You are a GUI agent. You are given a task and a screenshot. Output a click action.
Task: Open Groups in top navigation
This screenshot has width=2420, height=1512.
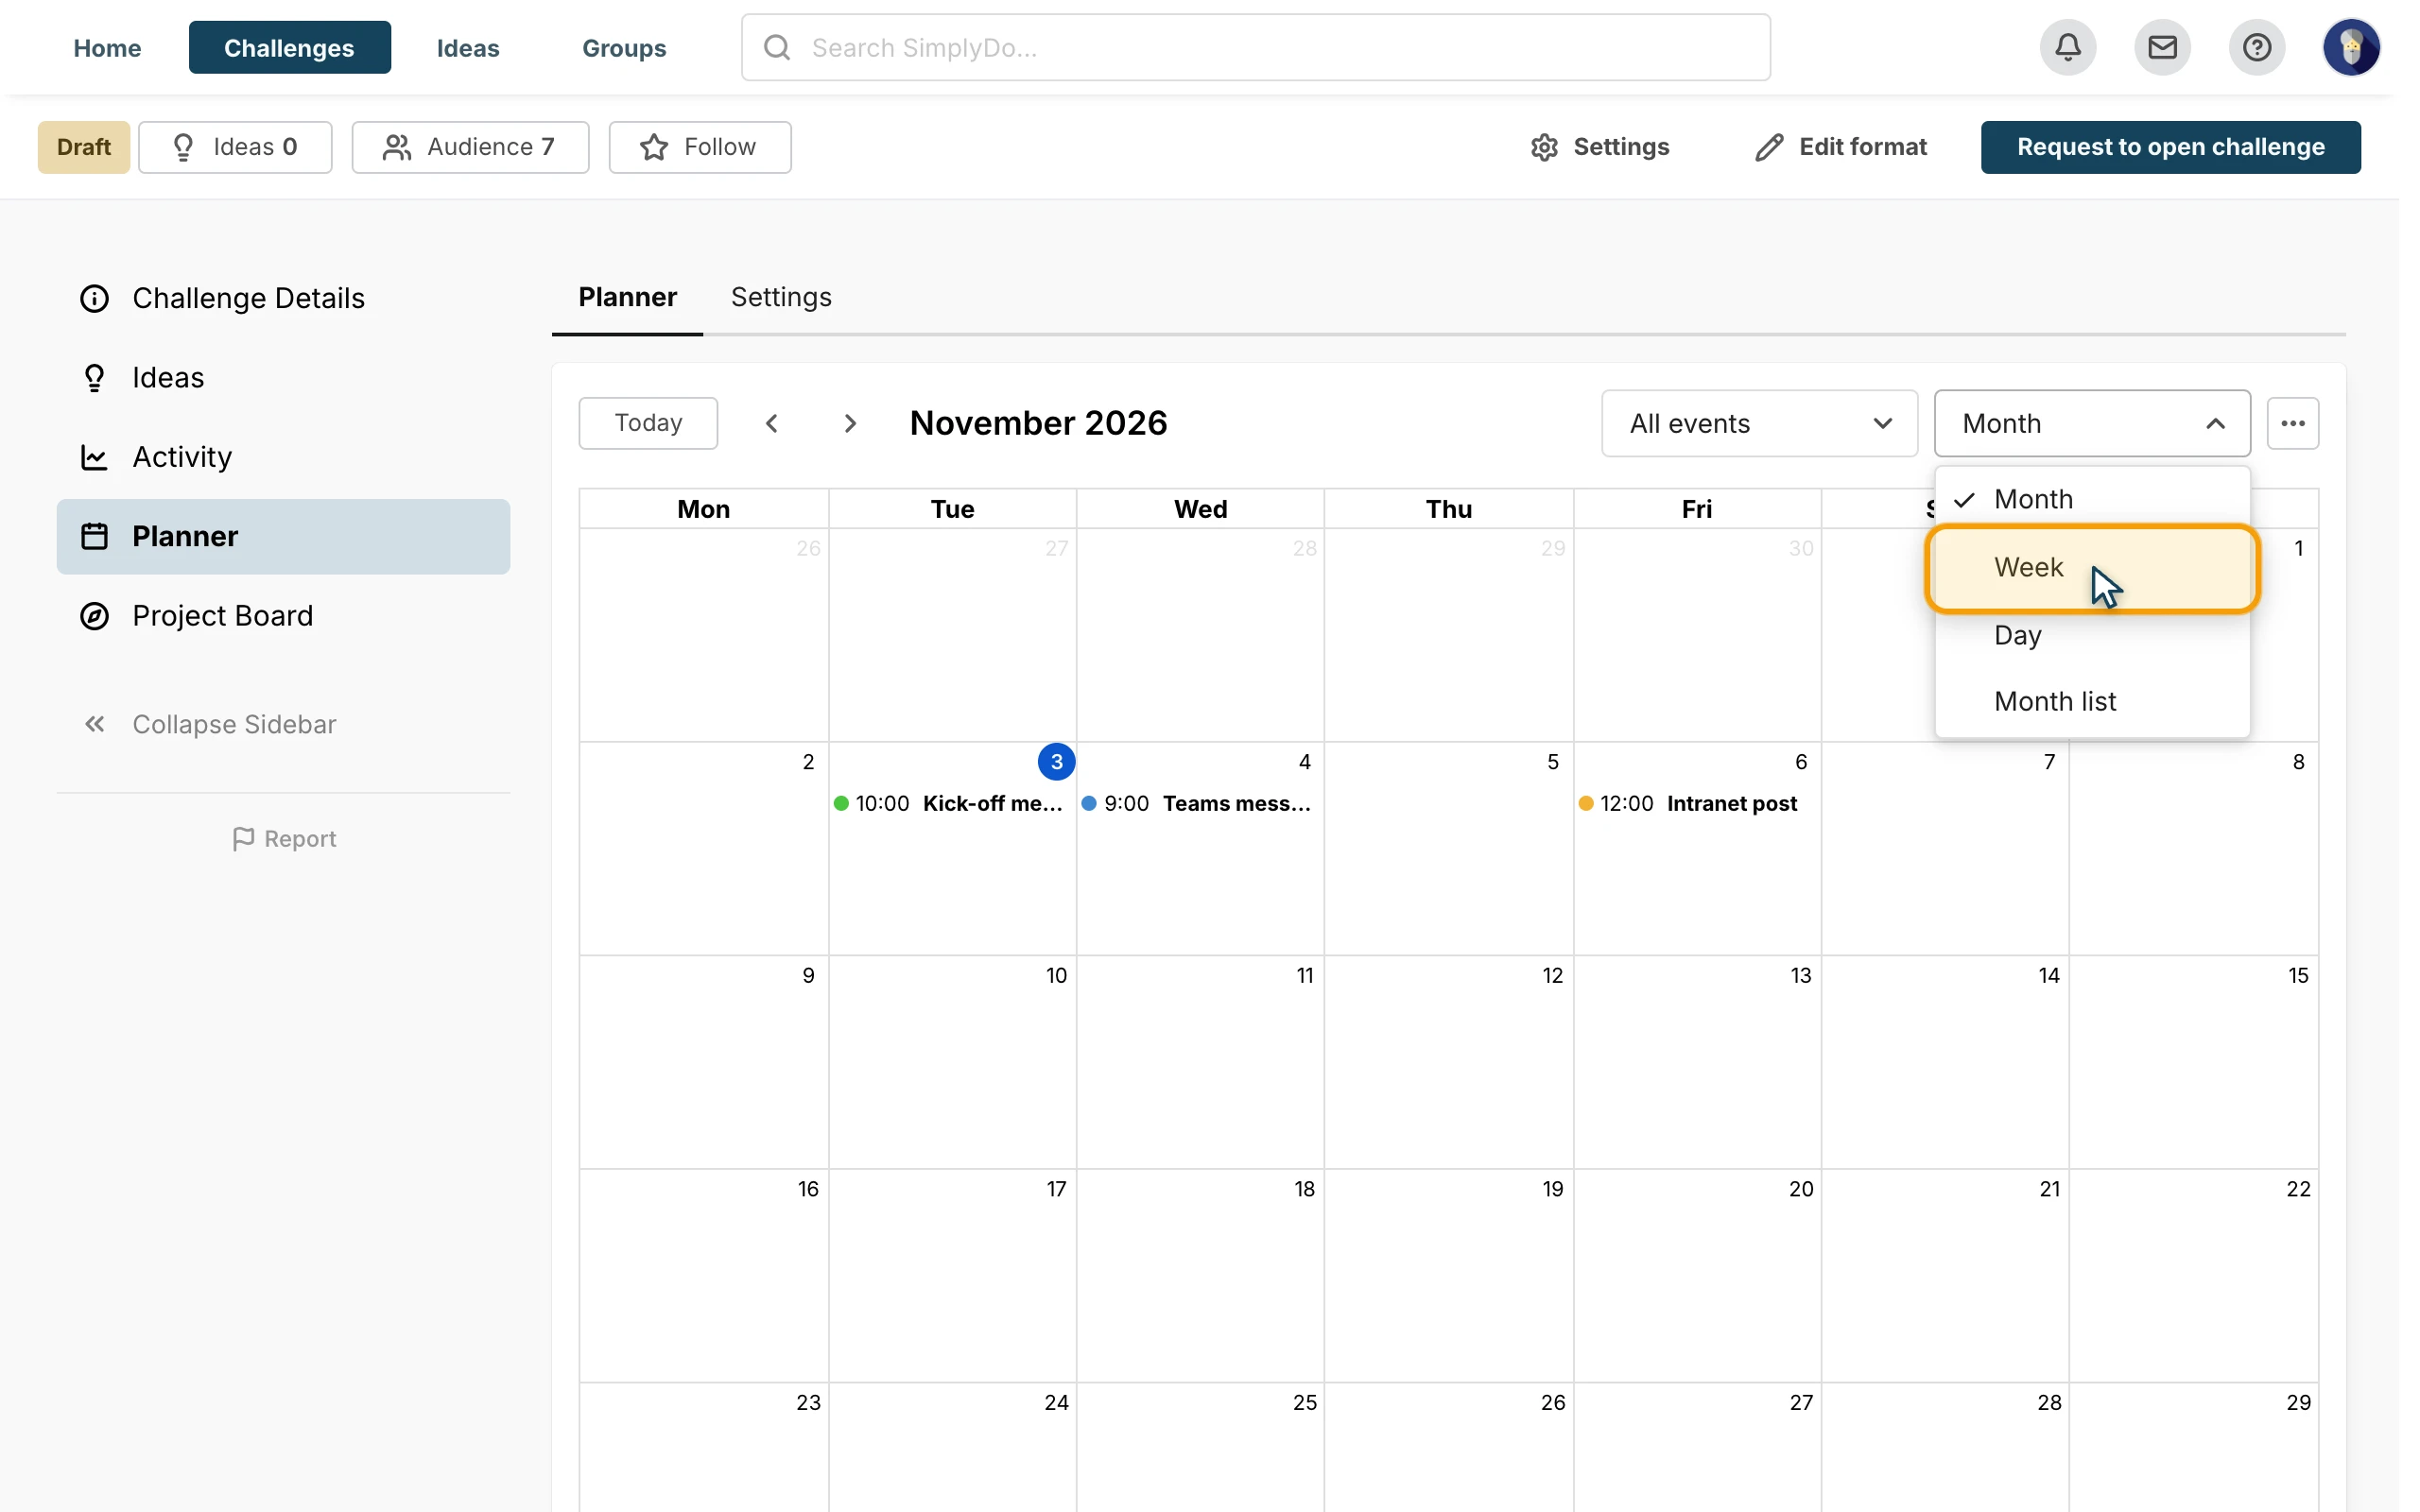coord(624,47)
